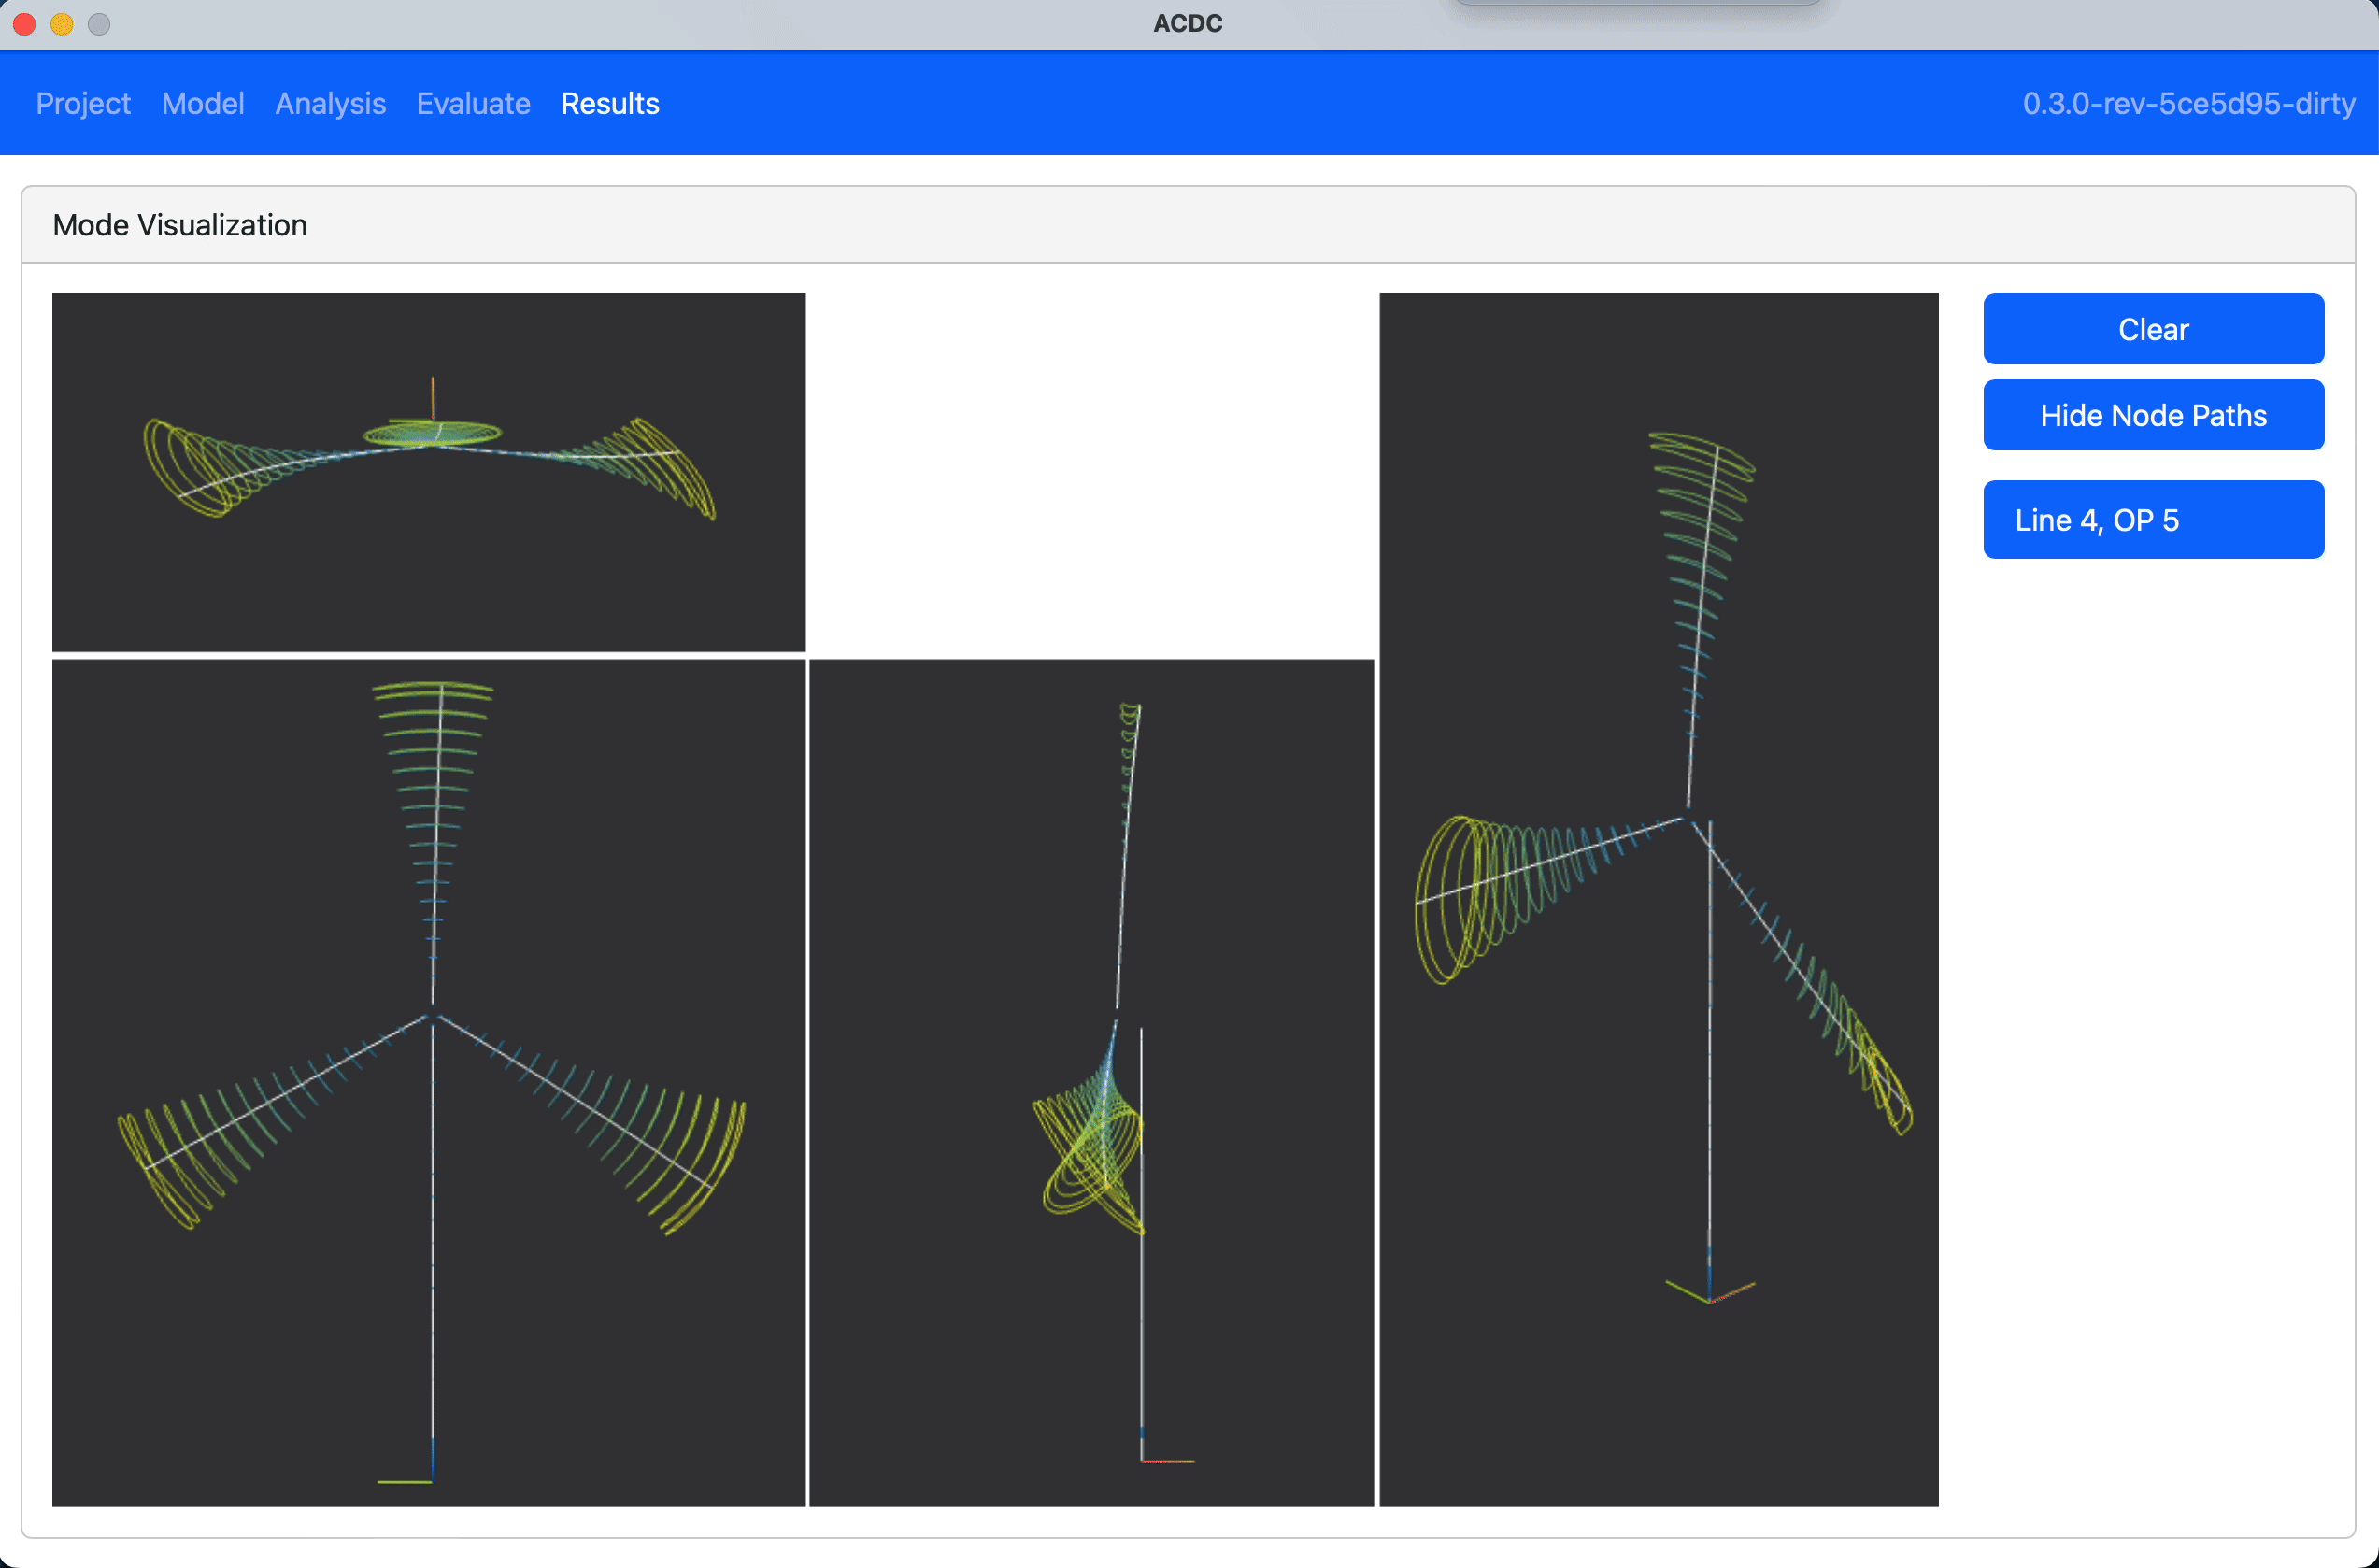Open the Project tab
2379x1568 pixels.
point(83,104)
